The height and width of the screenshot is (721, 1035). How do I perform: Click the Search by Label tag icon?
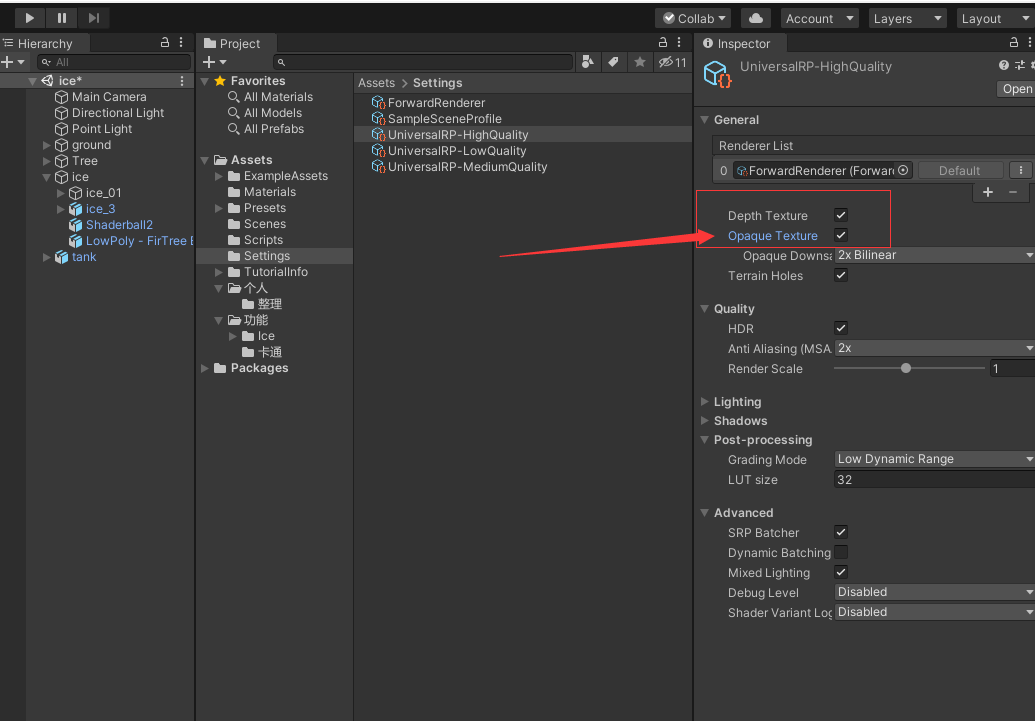[x=613, y=62]
